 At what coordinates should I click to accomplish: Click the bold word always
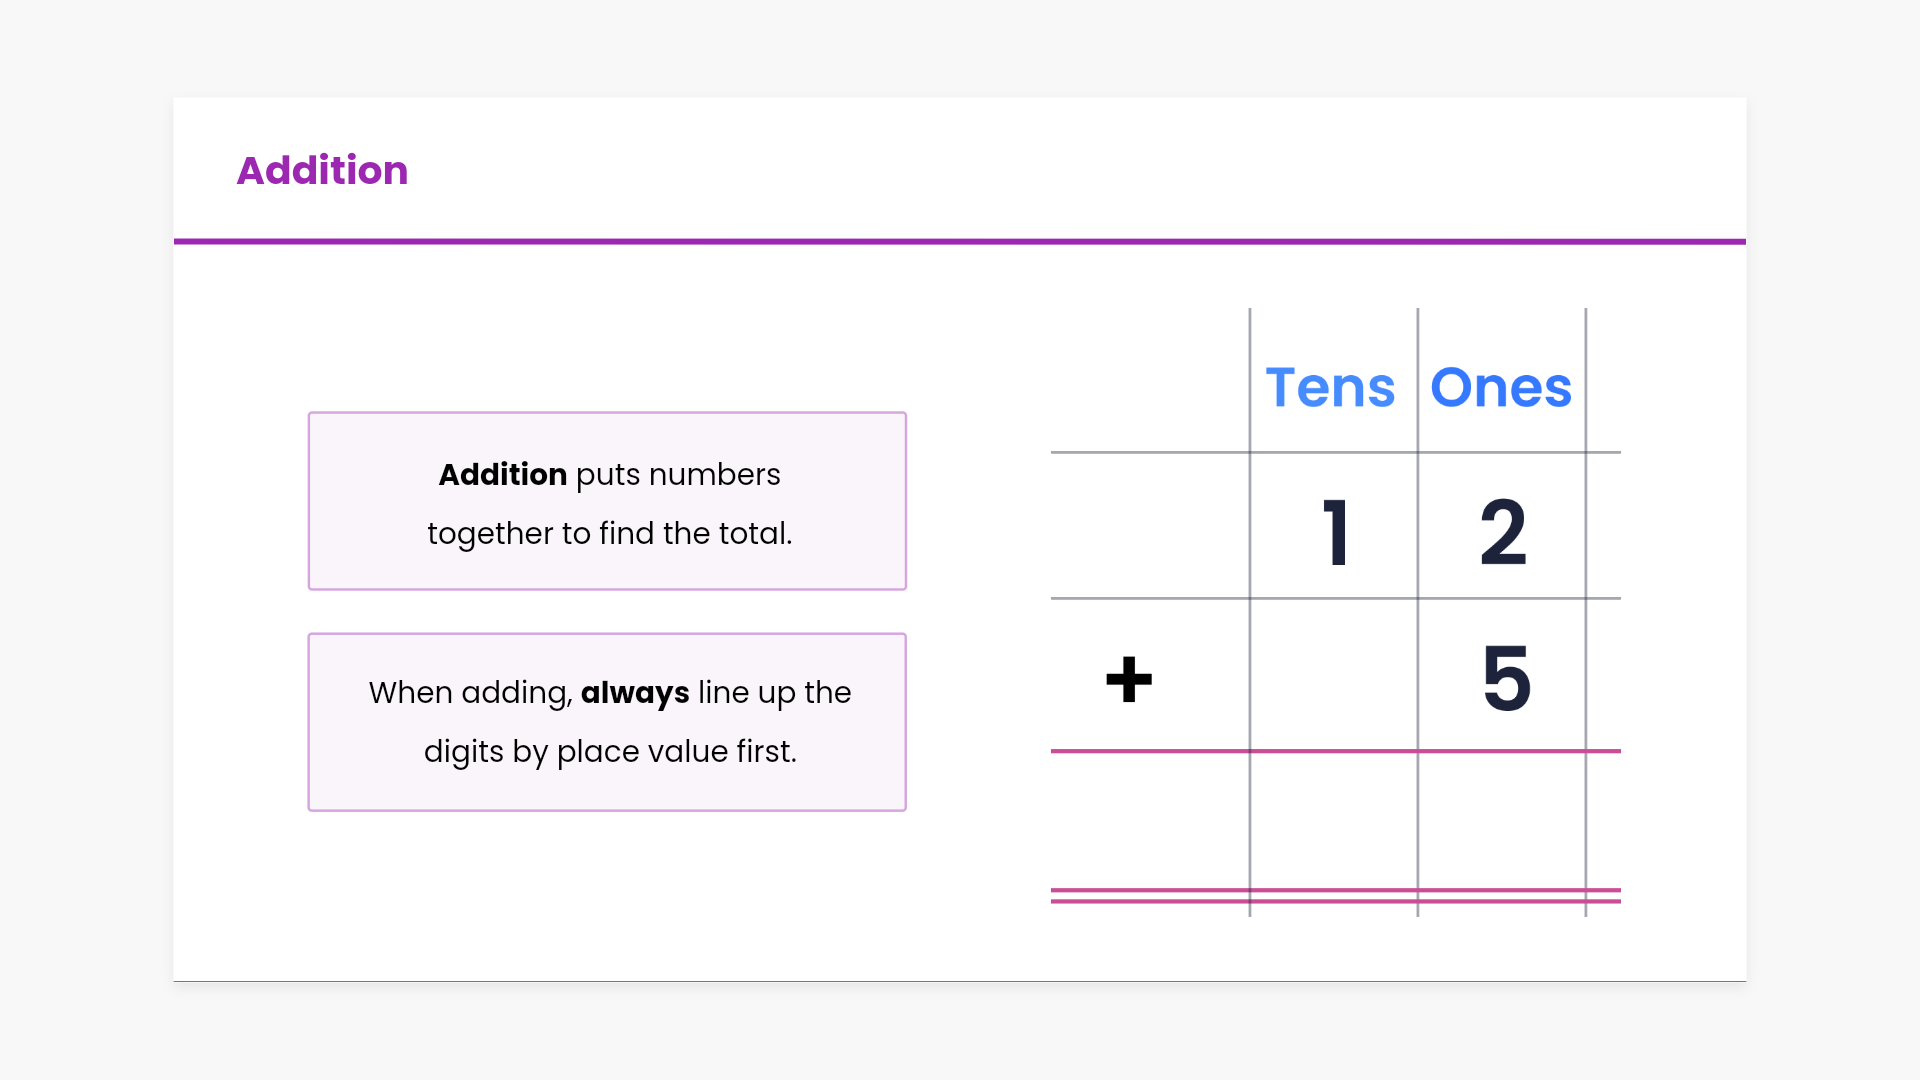click(635, 692)
